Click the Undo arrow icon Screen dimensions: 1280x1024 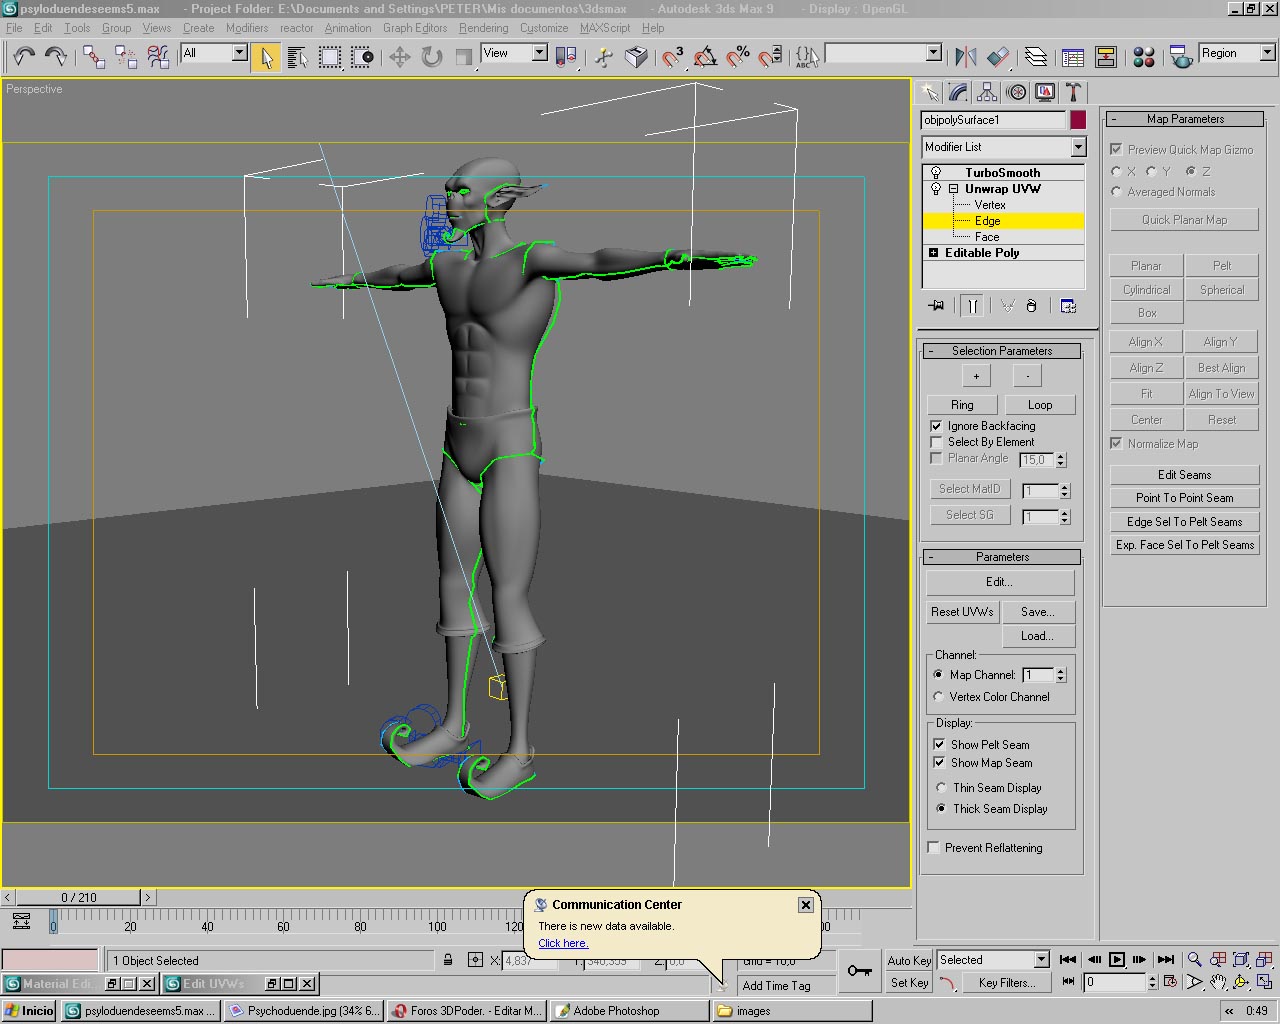point(24,56)
